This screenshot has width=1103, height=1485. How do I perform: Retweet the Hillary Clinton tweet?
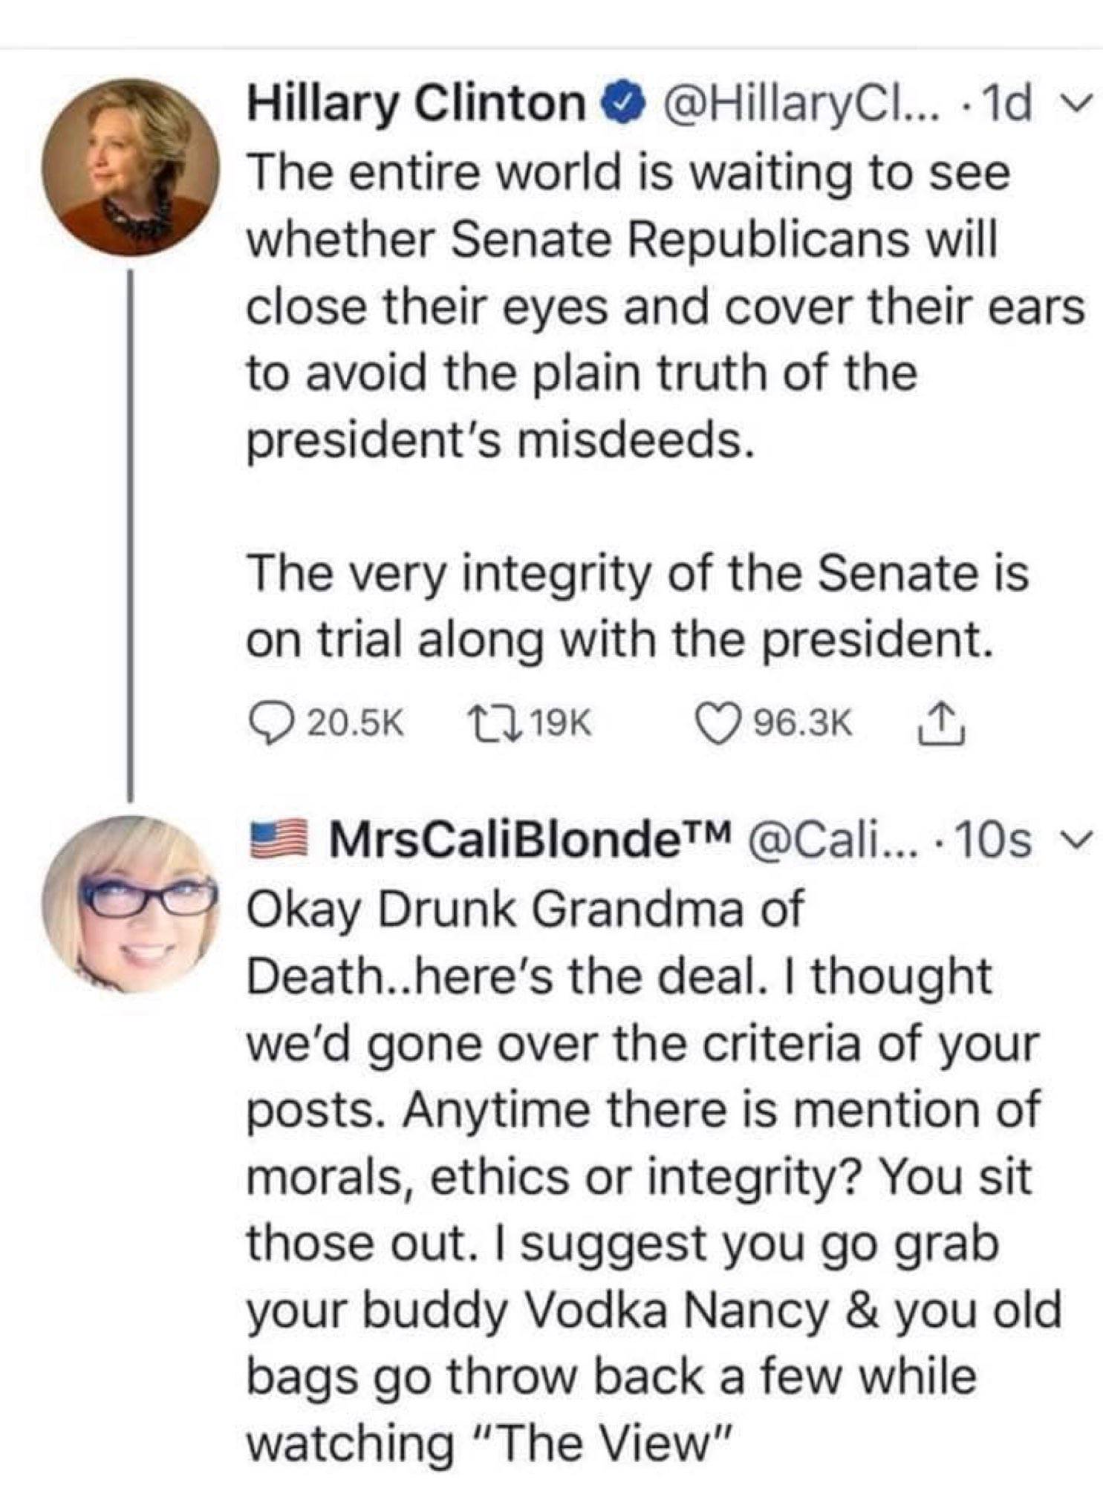point(490,722)
